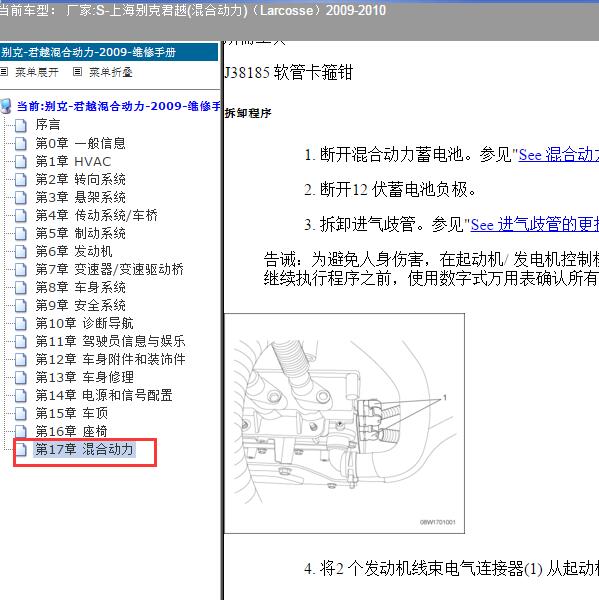Follow the See 混合动力 battery link
Viewport: 599px width, 600px height.
[558, 155]
